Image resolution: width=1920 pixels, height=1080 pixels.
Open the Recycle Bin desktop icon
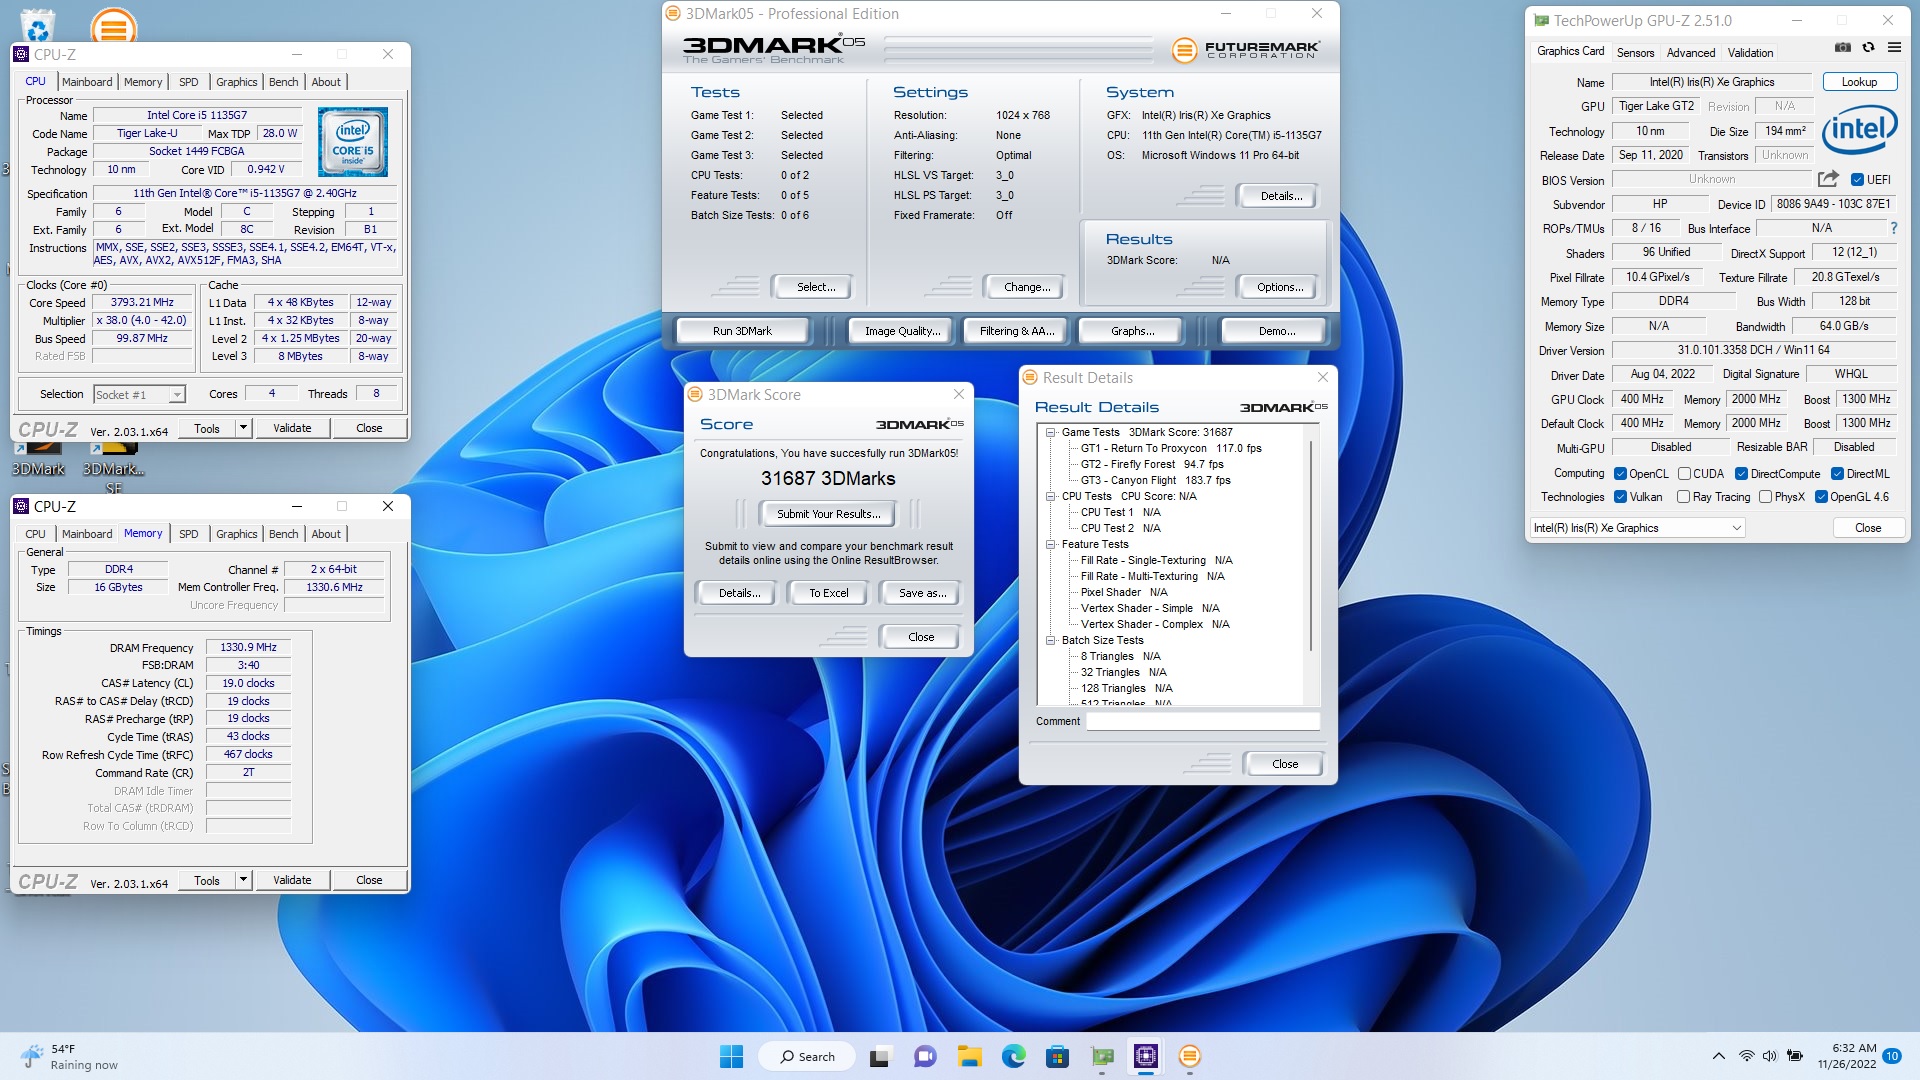pos(38,25)
